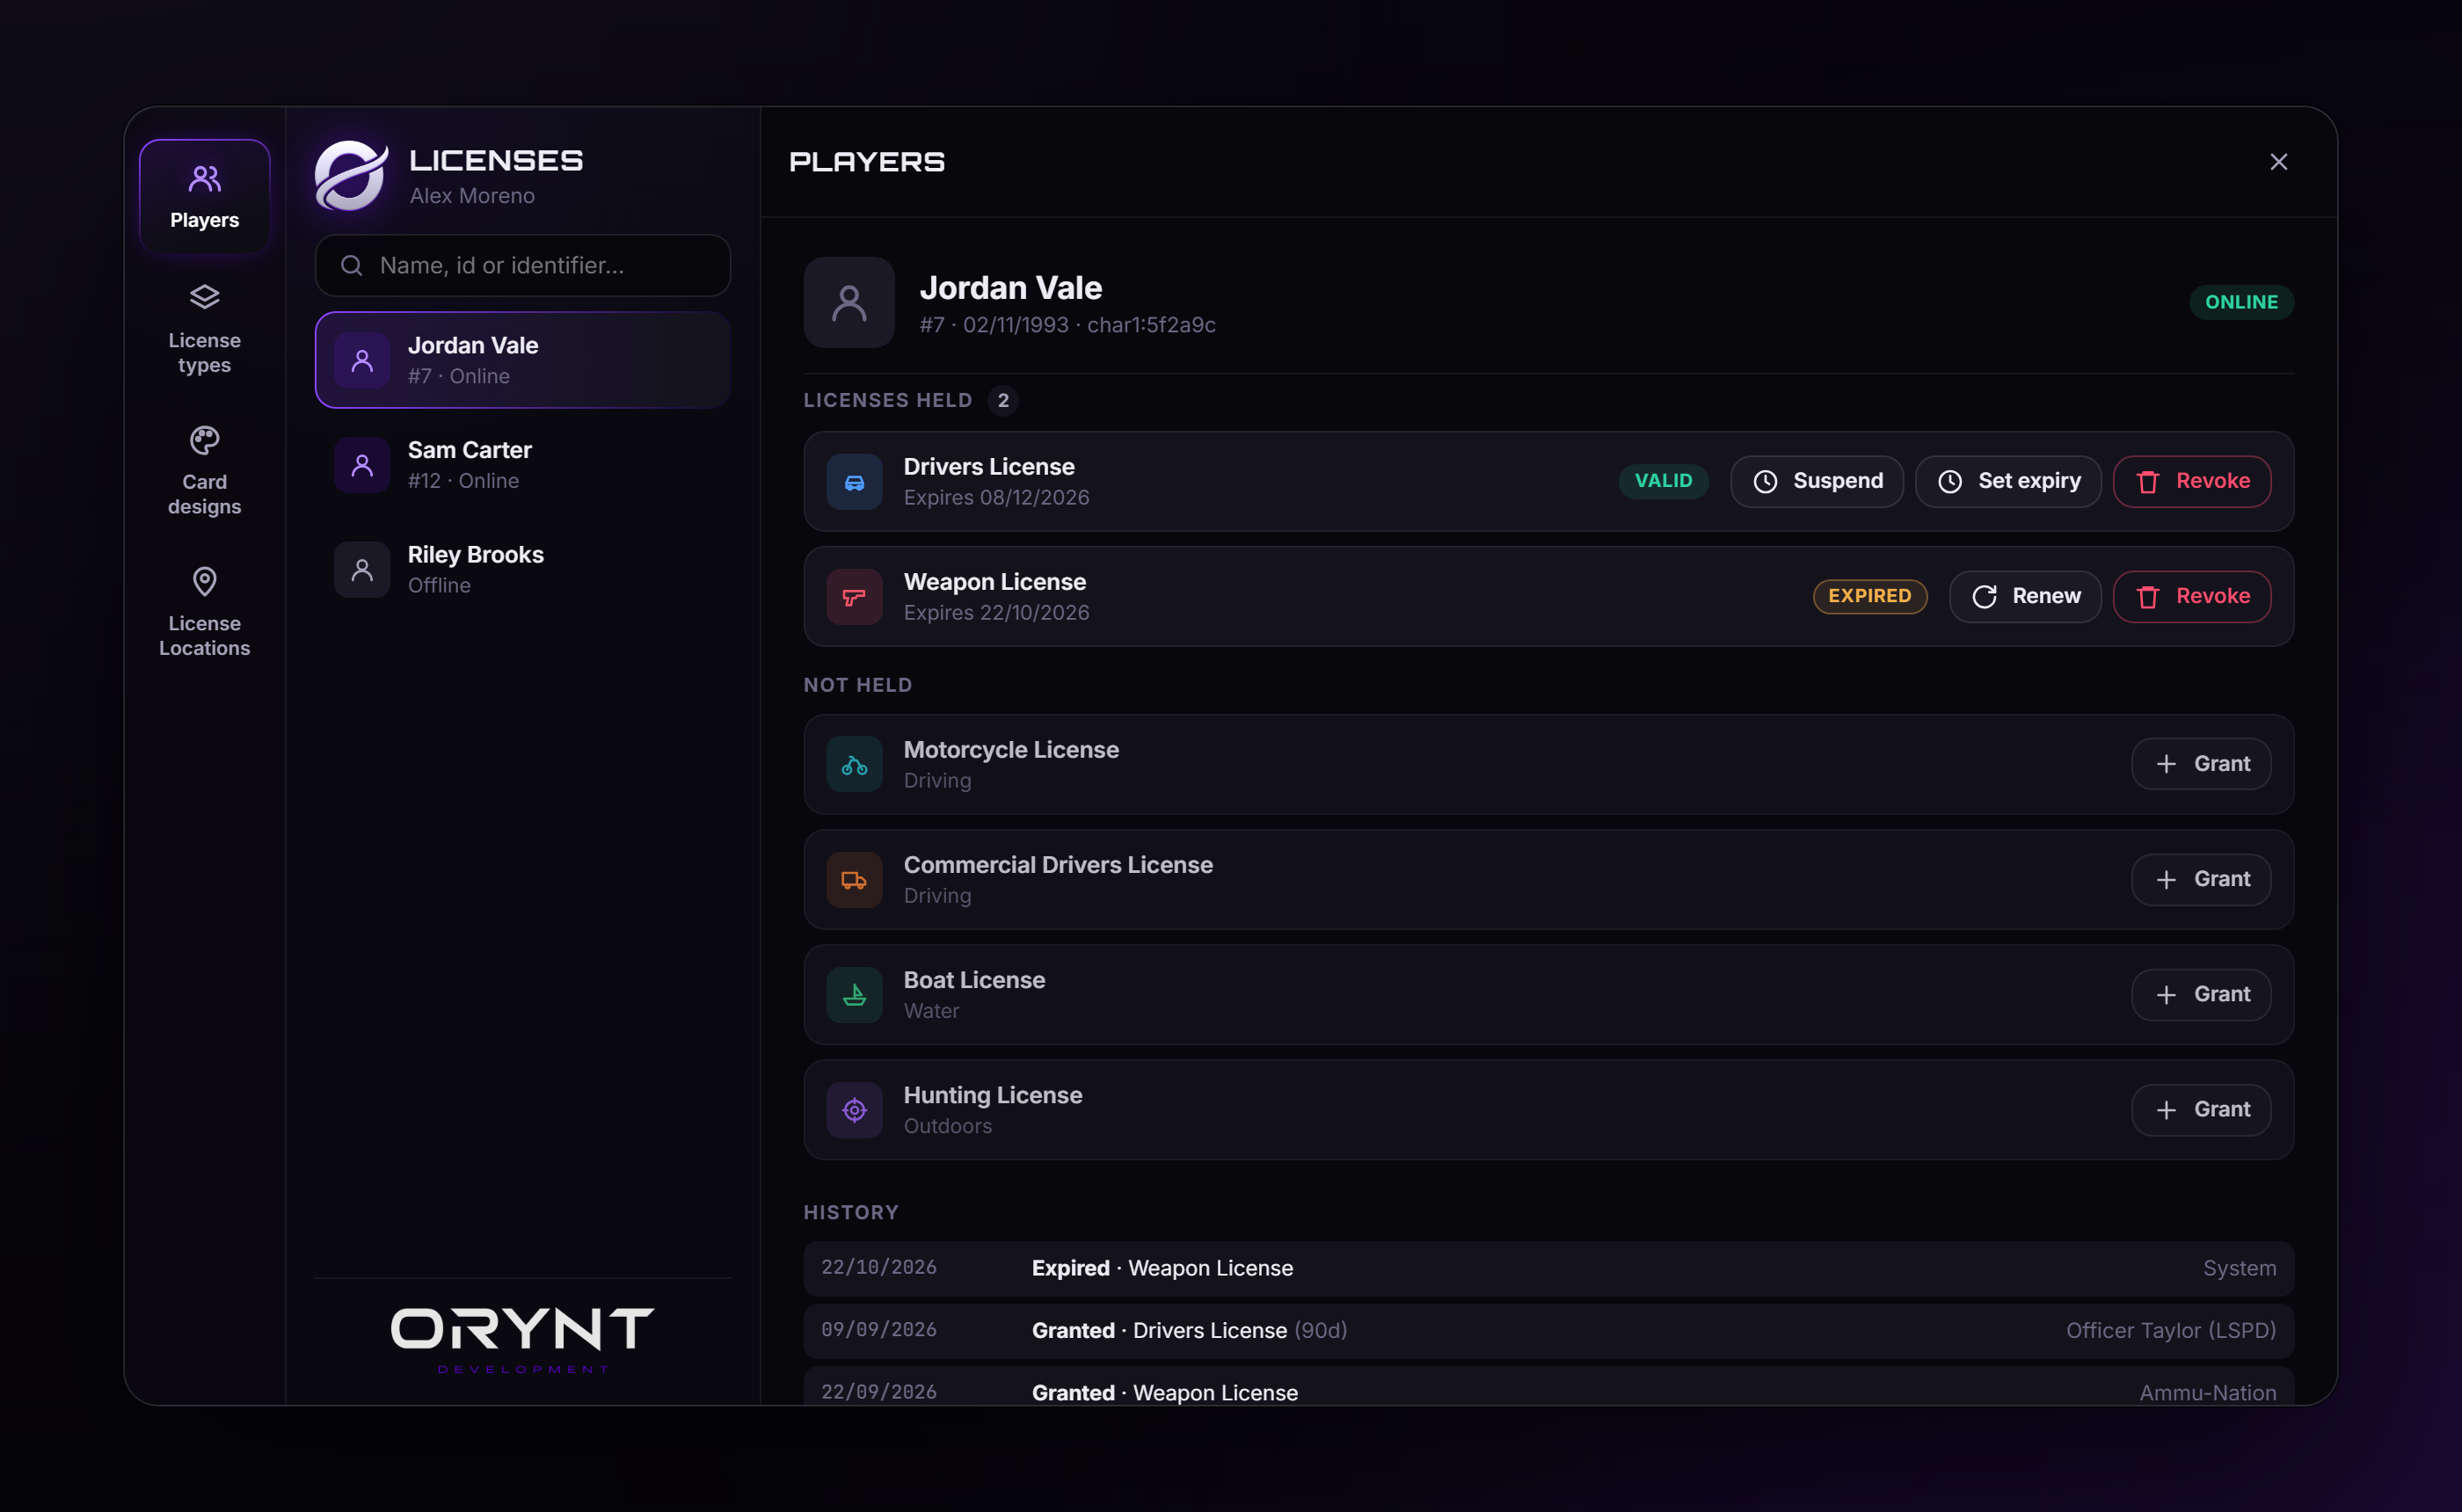
Task: Select Riley Brooks in player list
Action: 522,569
